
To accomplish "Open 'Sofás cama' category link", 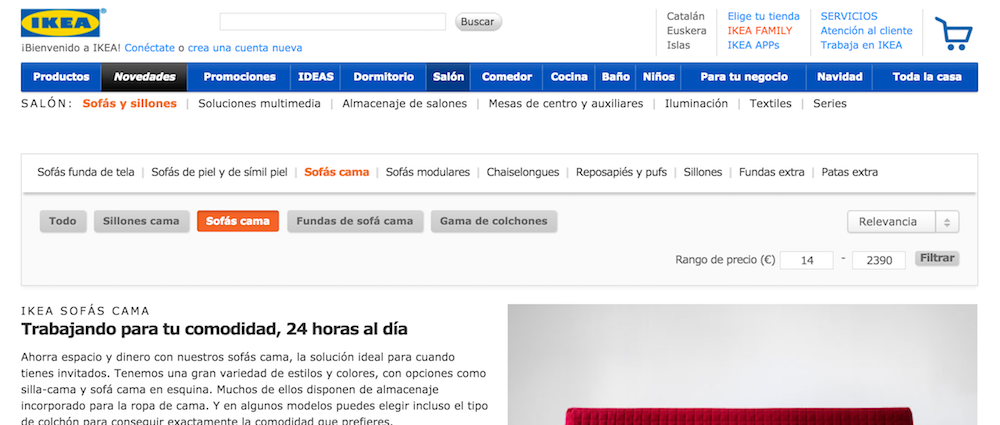I will pos(337,172).
